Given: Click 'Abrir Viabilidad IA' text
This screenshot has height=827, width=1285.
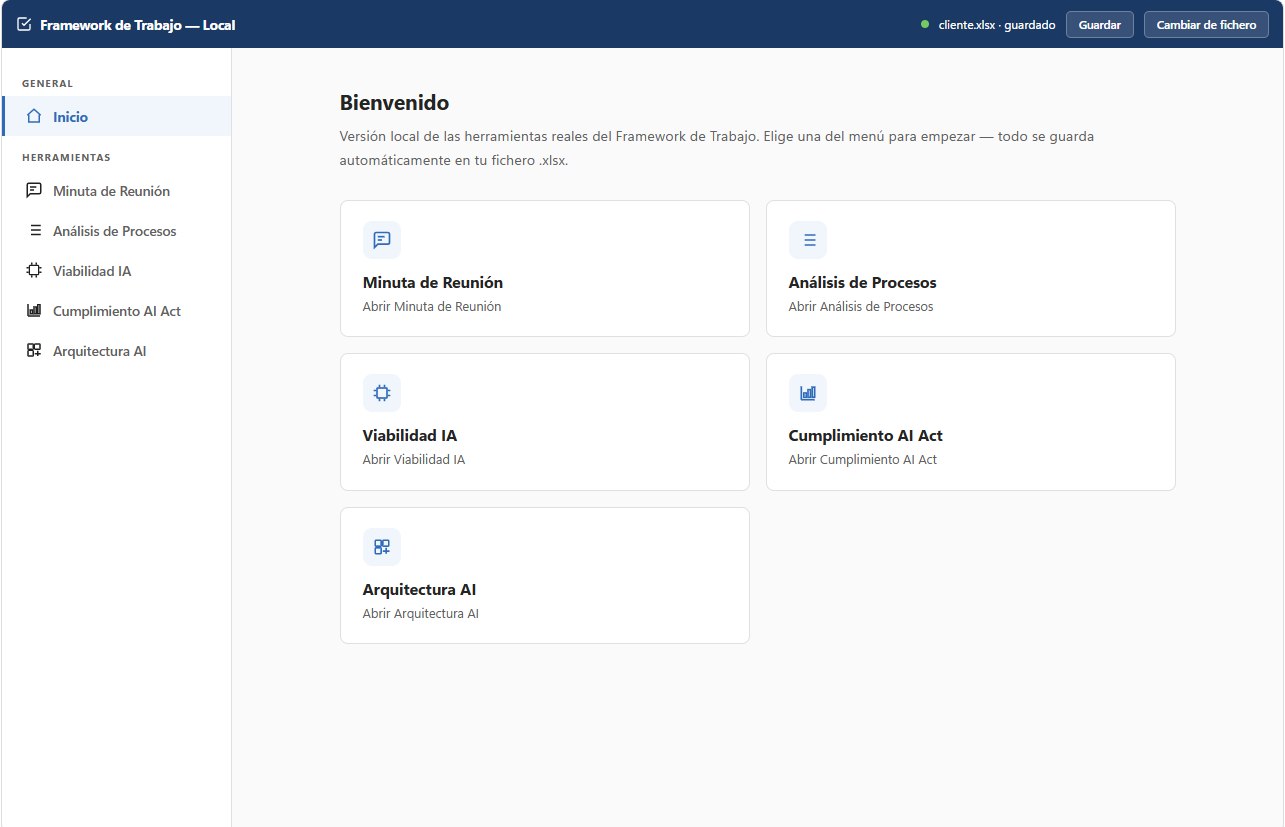Looking at the screenshot, I should coord(414,460).
